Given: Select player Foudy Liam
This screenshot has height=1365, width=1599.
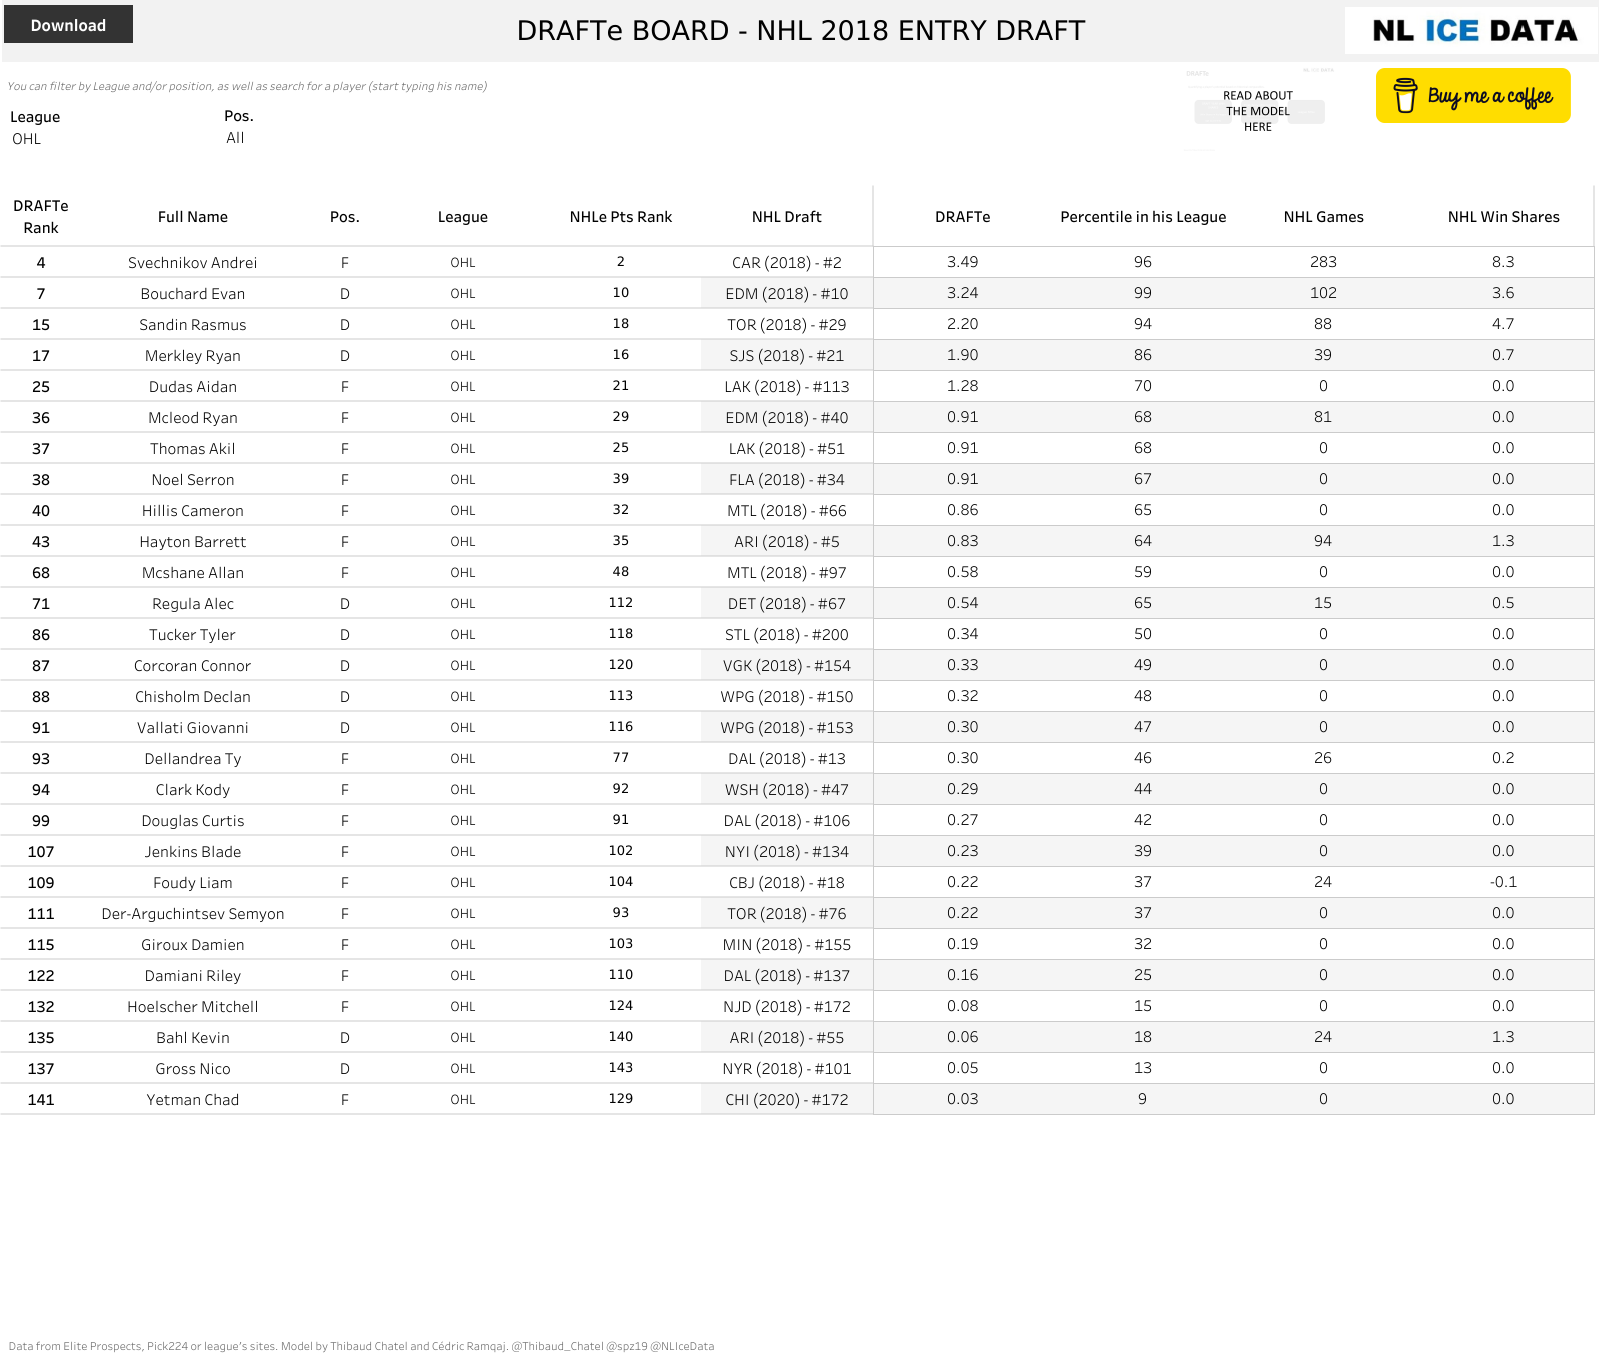Looking at the screenshot, I should (x=193, y=883).
